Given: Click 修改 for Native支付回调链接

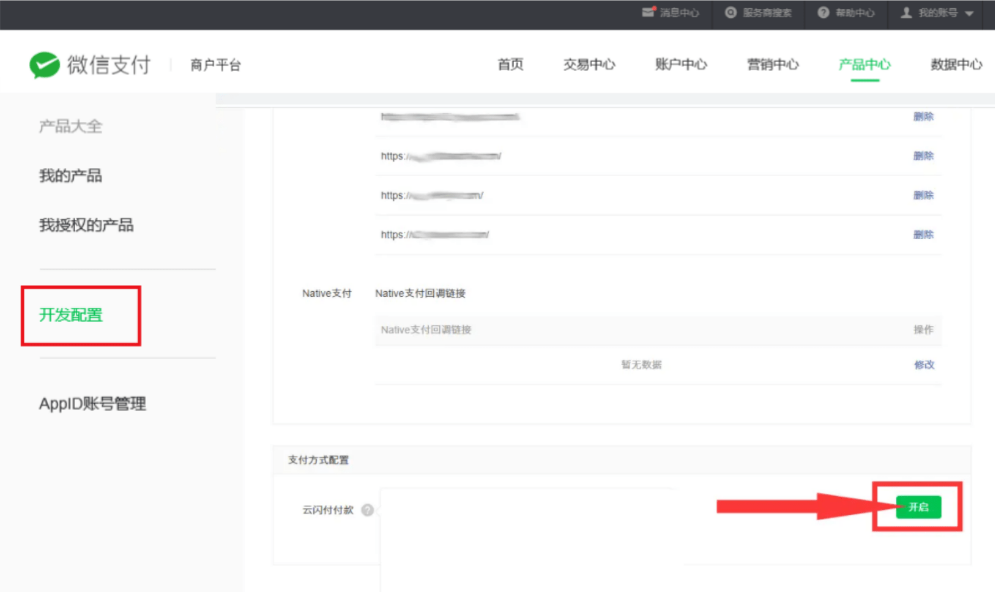Looking at the screenshot, I should 923,365.
